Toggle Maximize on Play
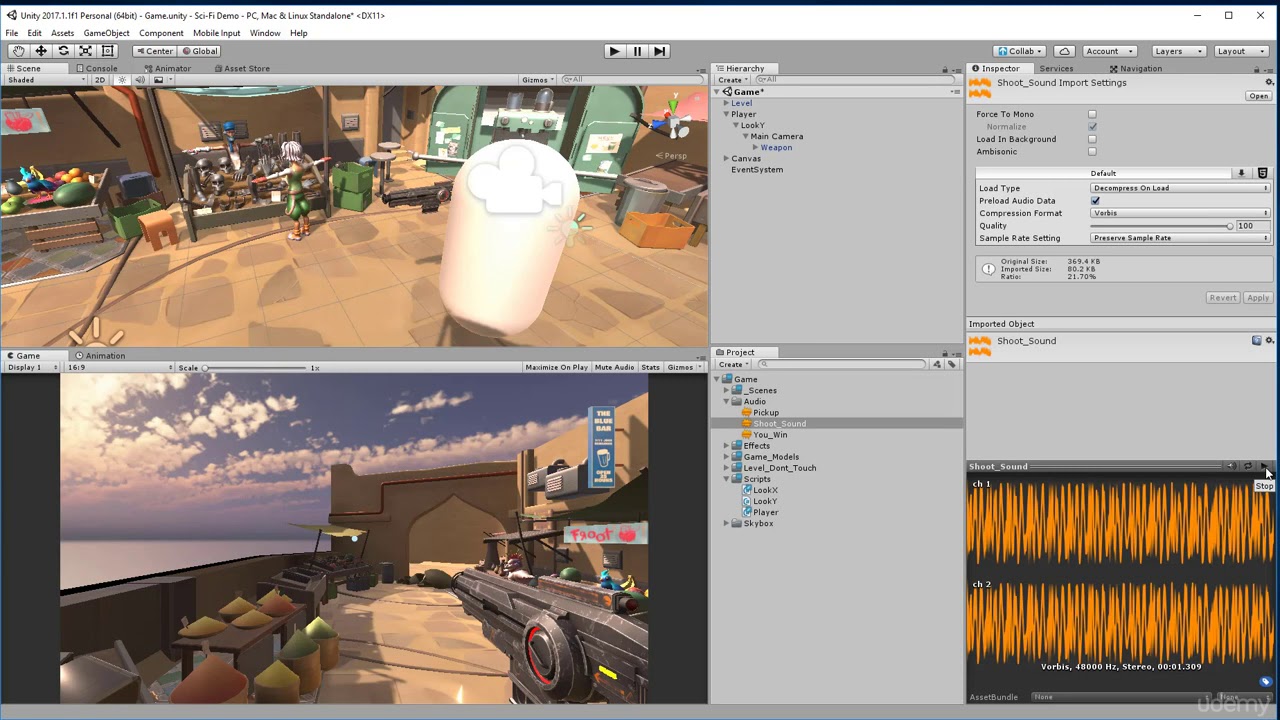 [x=556, y=368]
